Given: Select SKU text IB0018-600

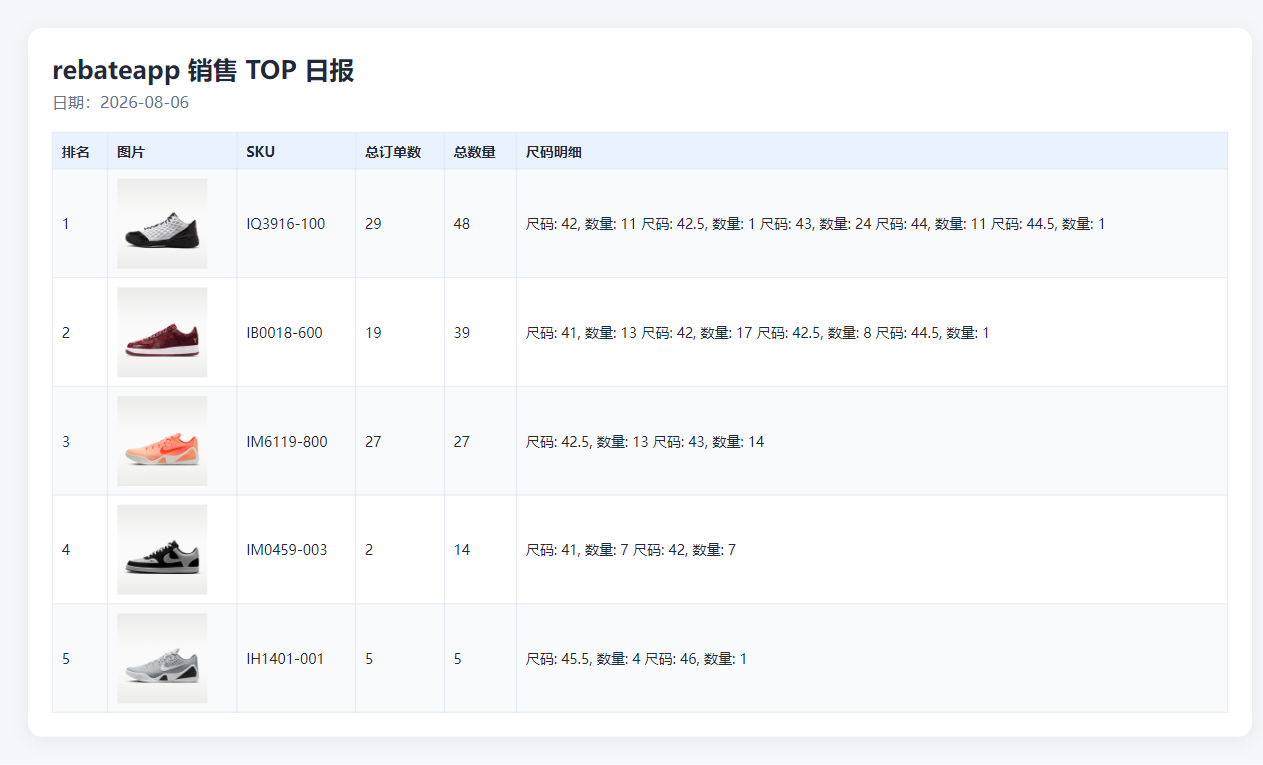Looking at the screenshot, I should [x=285, y=333].
